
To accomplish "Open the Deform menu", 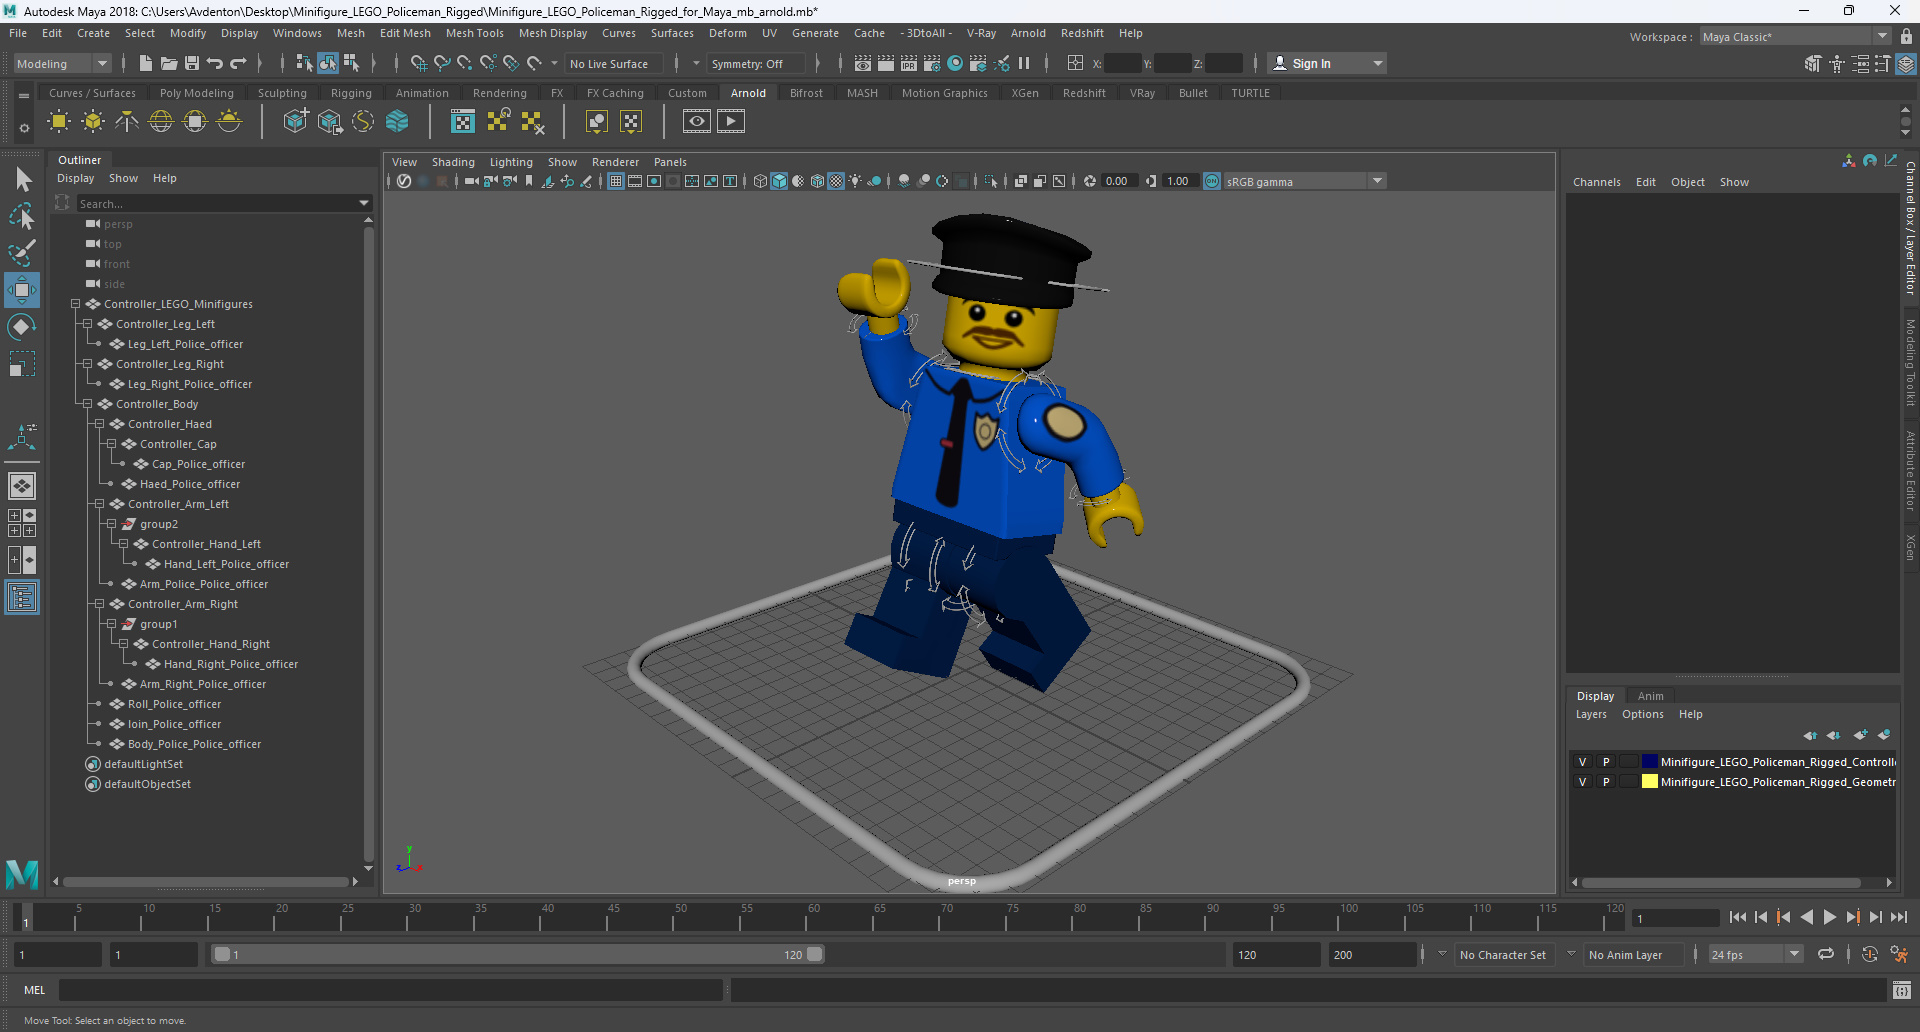I will [x=727, y=33].
